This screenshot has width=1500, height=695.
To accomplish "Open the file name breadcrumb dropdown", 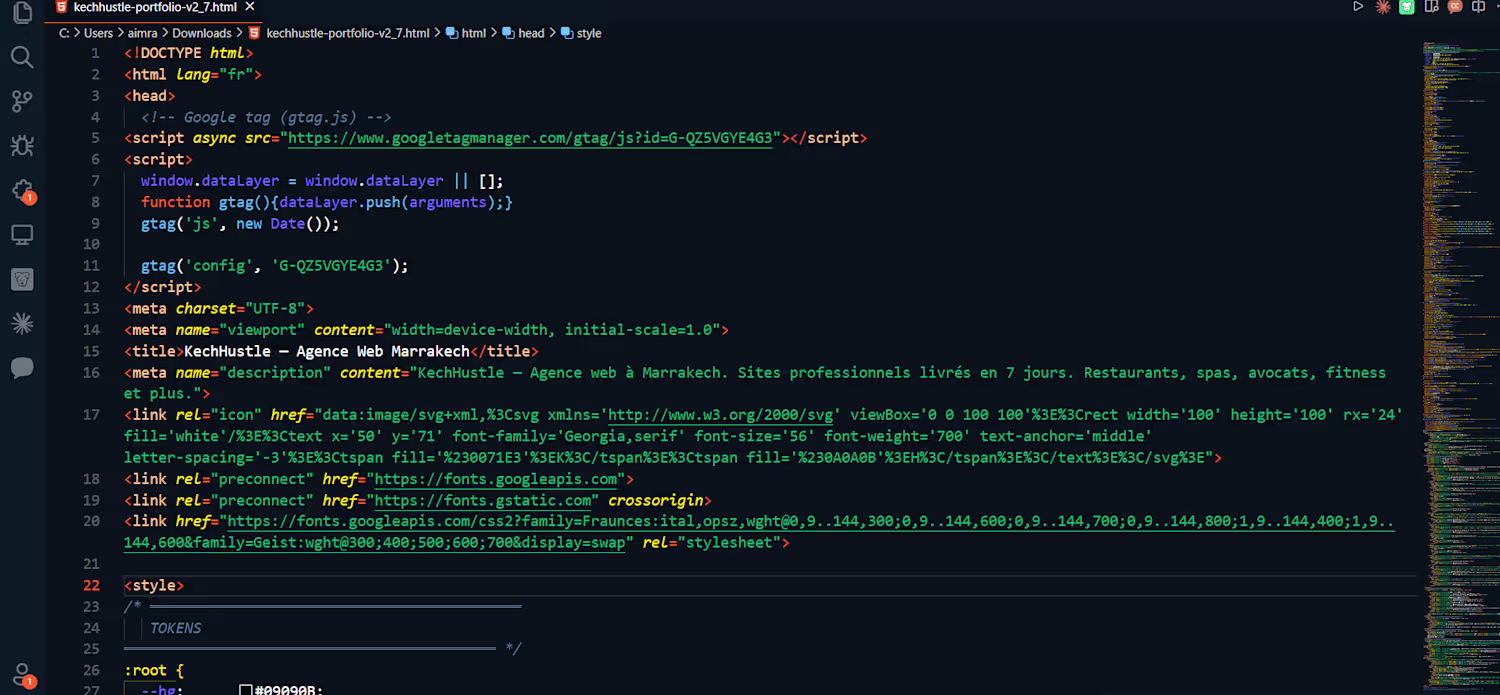I will coord(347,33).
